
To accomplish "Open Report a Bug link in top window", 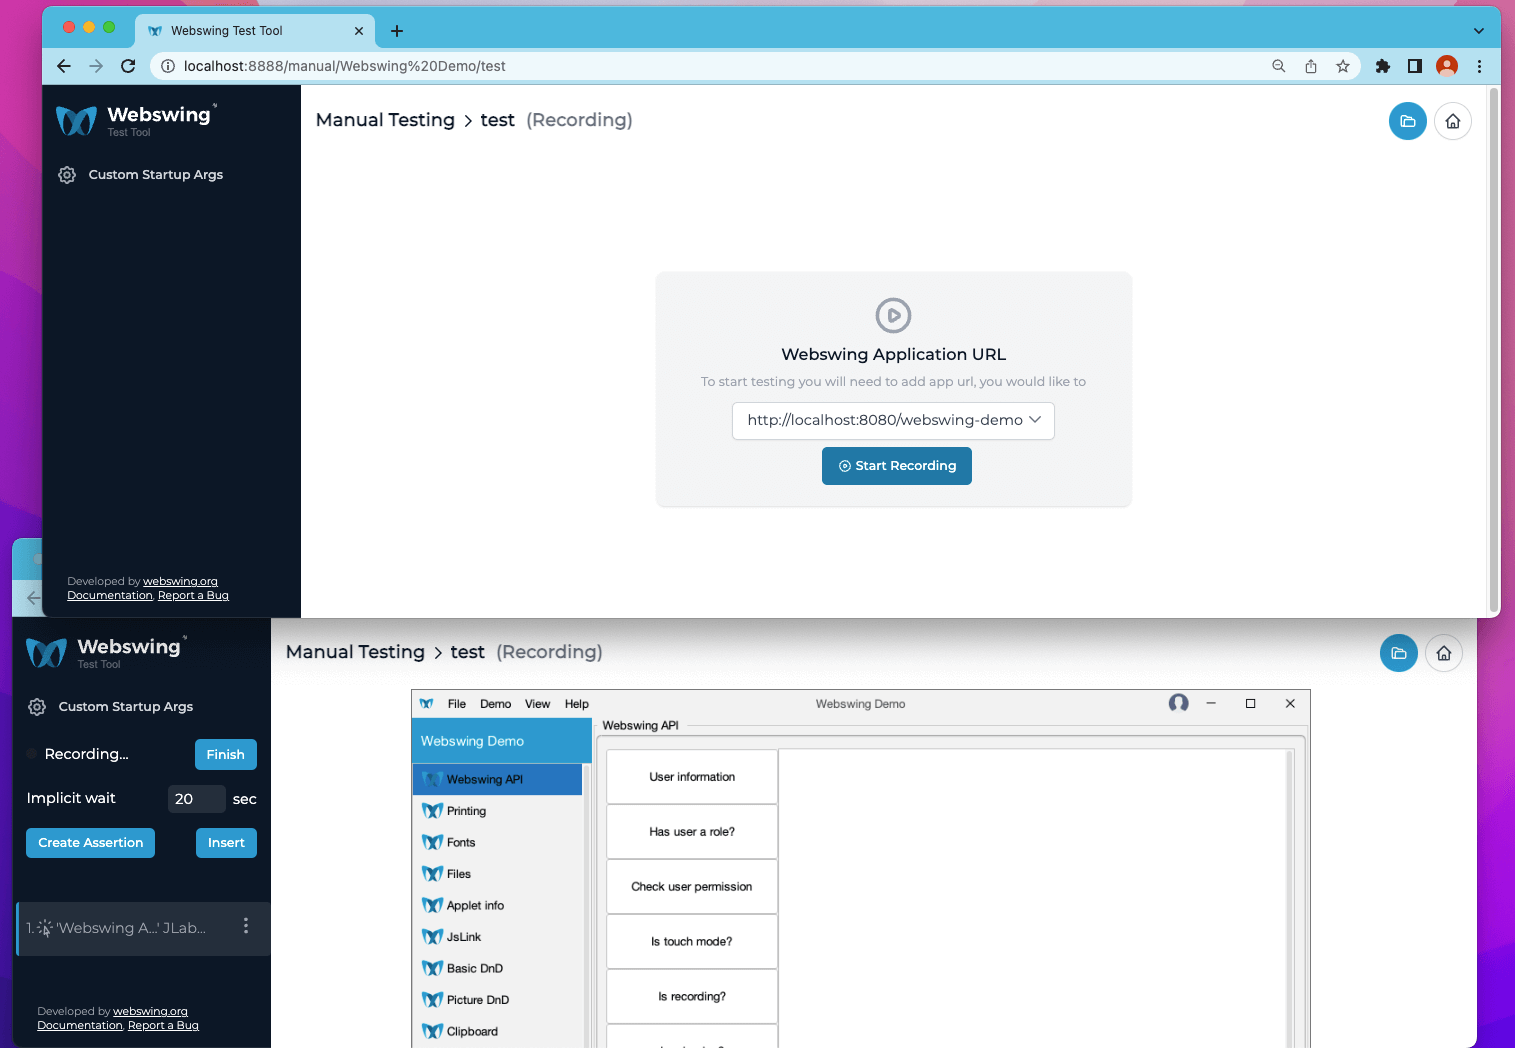I will [x=193, y=595].
